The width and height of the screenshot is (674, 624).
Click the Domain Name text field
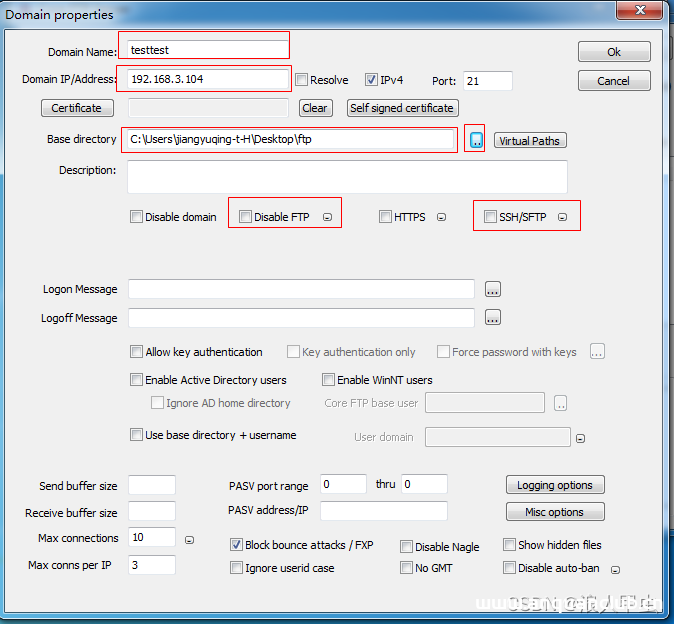click(x=207, y=48)
